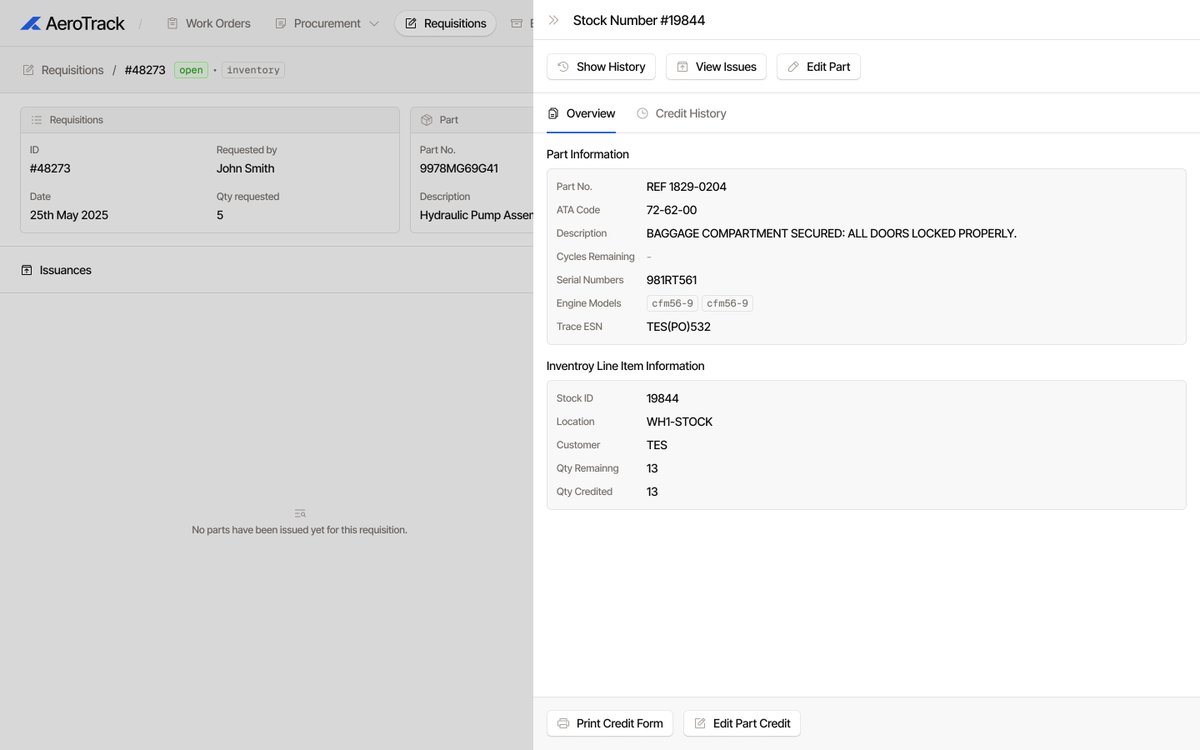Open View Issues
The image size is (1200, 750).
click(x=716, y=67)
